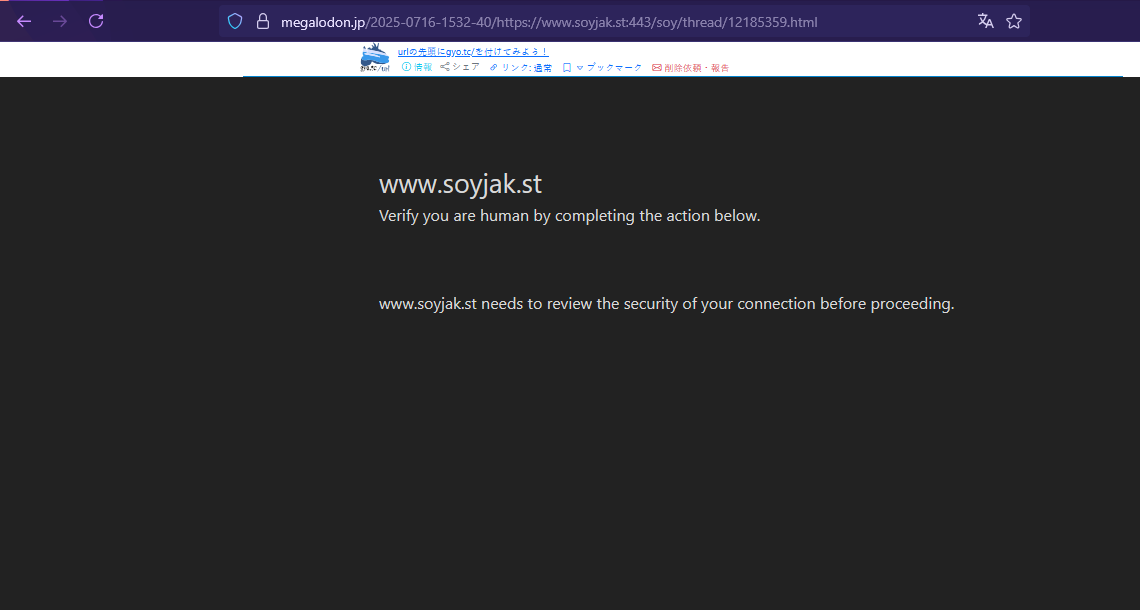Go back to the previous page
The width and height of the screenshot is (1140, 610).
point(24,21)
